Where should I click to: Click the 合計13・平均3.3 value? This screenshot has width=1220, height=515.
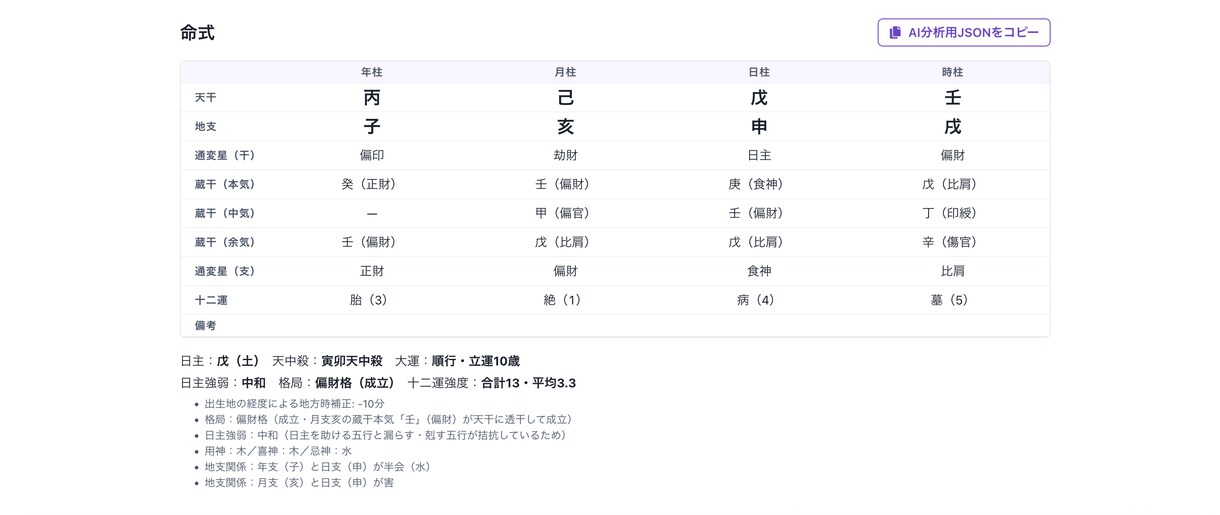(x=528, y=383)
